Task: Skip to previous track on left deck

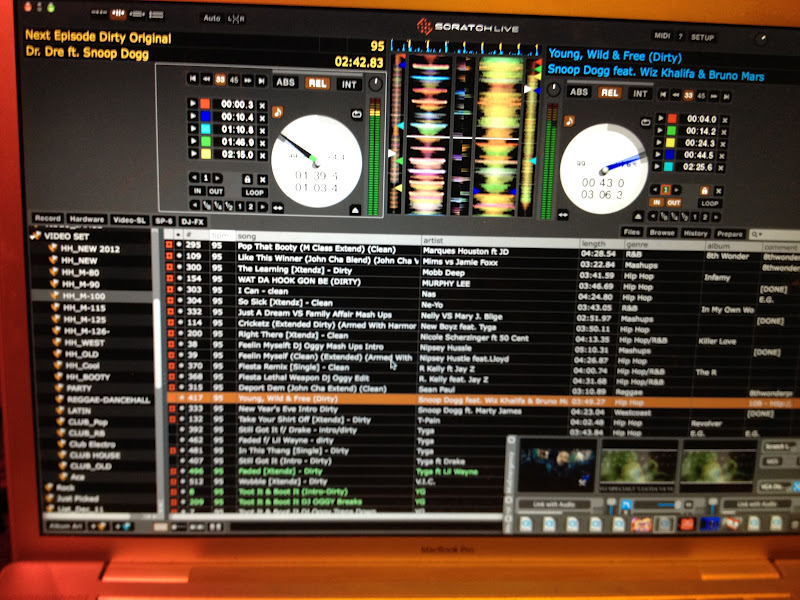Action: (x=192, y=79)
